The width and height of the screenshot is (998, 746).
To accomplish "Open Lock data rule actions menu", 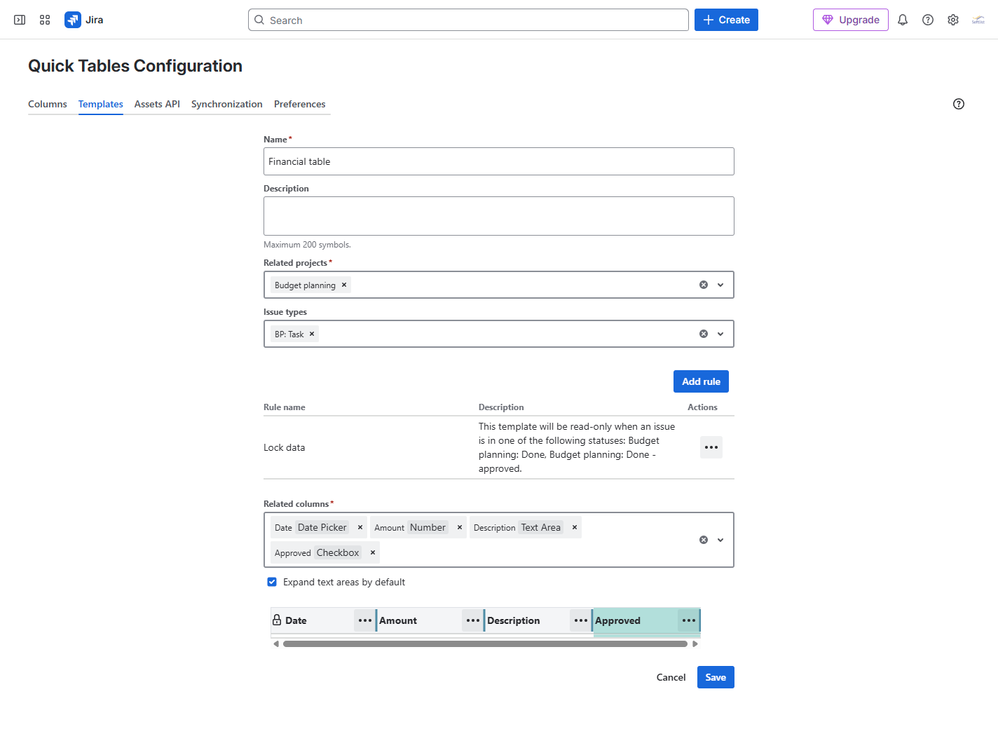I will click(711, 447).
